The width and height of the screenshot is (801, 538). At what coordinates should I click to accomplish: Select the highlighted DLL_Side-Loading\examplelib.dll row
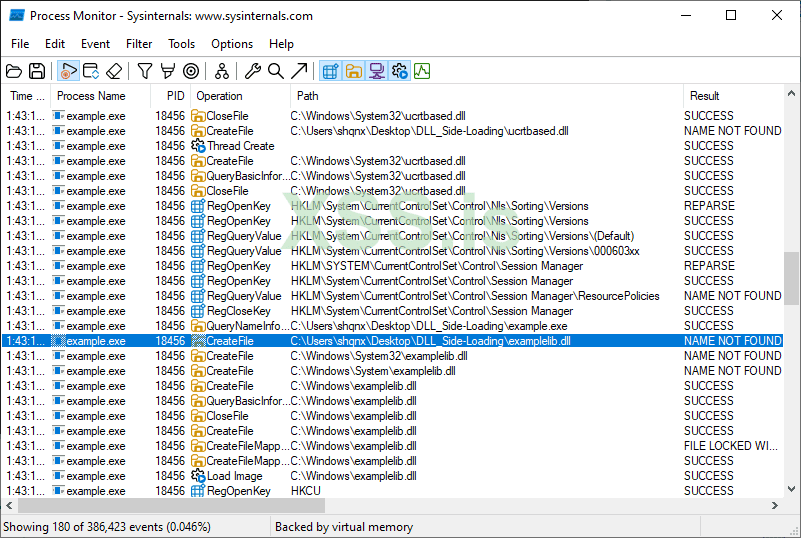[x=392, y=341]
